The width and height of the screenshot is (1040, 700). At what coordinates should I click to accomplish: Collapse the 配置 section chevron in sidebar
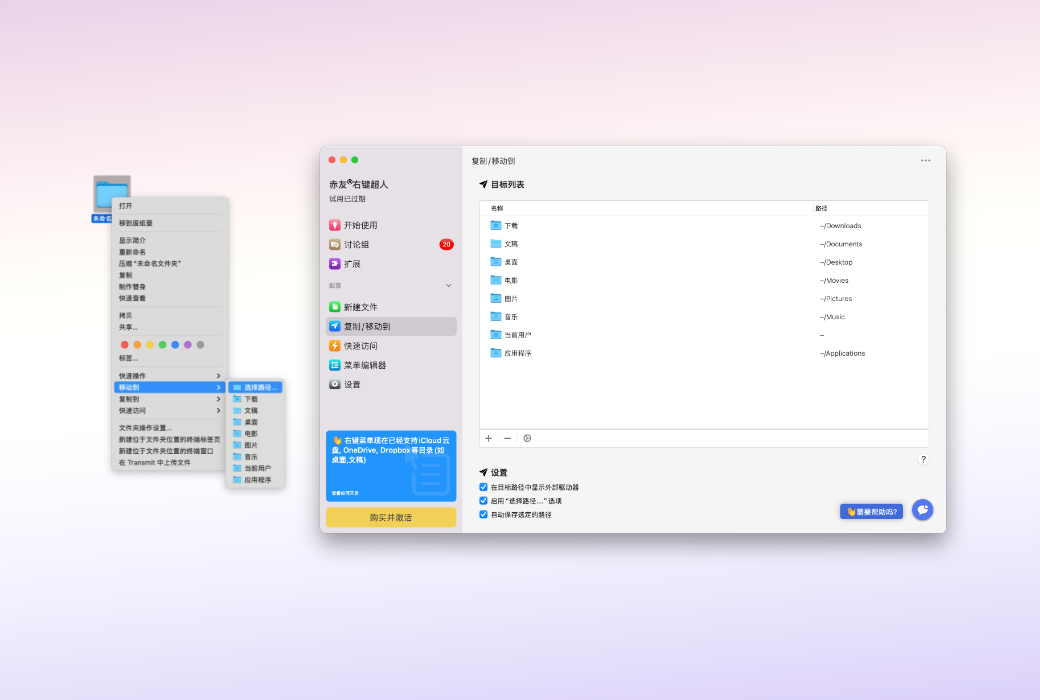coord(448,286)
